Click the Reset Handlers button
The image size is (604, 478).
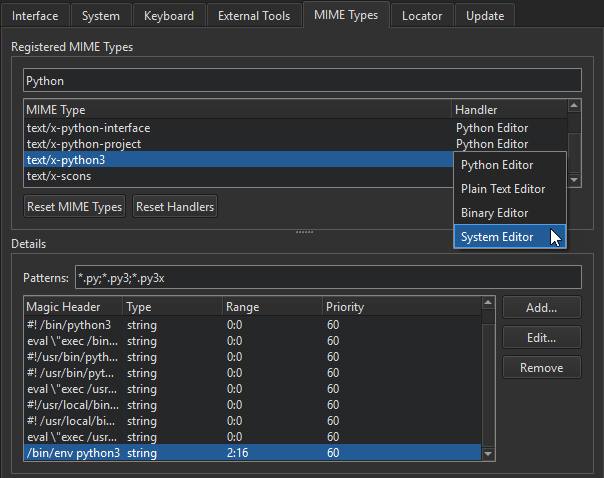pos(175,207)
